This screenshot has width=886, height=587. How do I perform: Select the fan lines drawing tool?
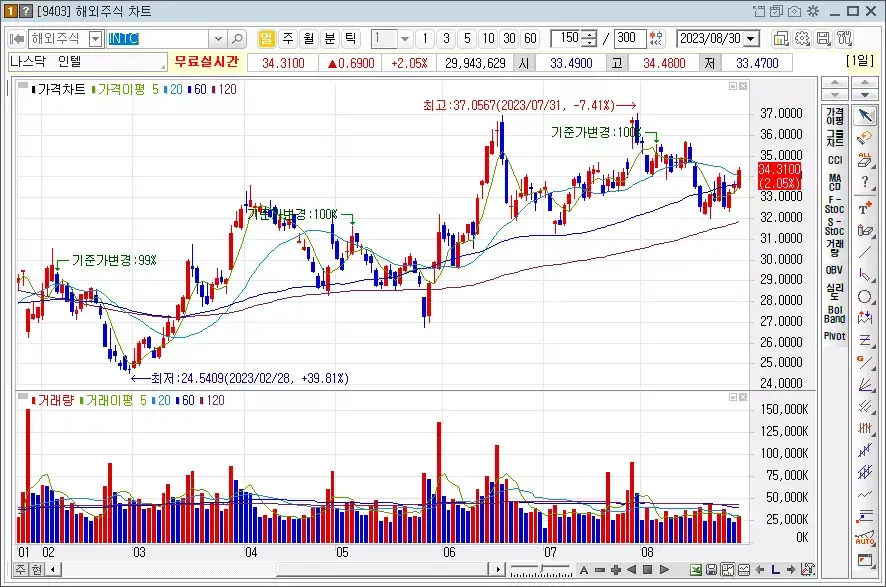pyautogui.click(x=865, y=385)
